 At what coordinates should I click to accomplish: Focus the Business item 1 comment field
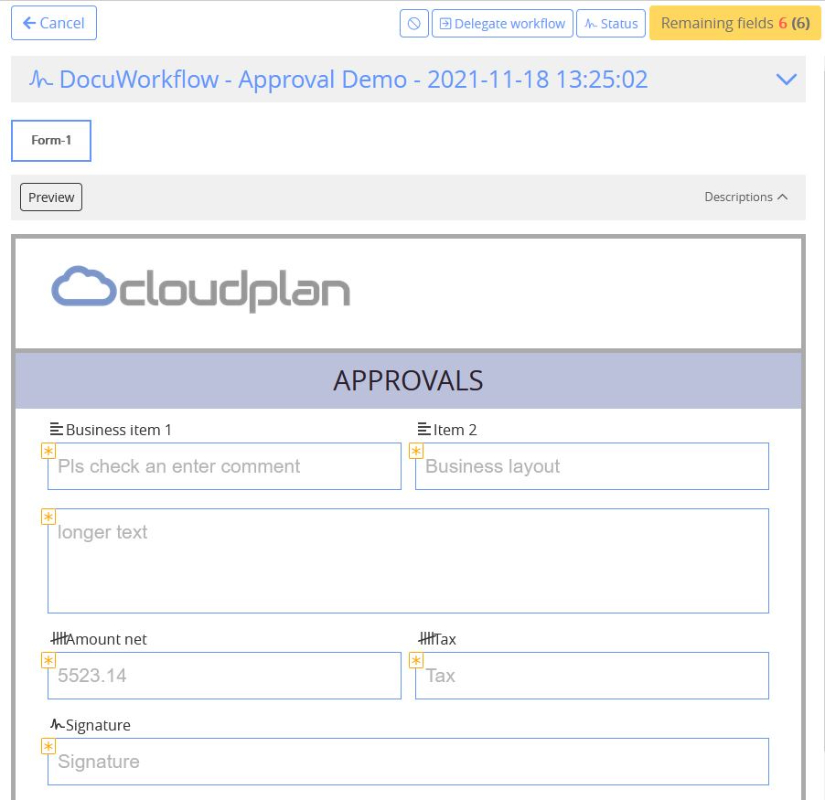click(224, 466)
